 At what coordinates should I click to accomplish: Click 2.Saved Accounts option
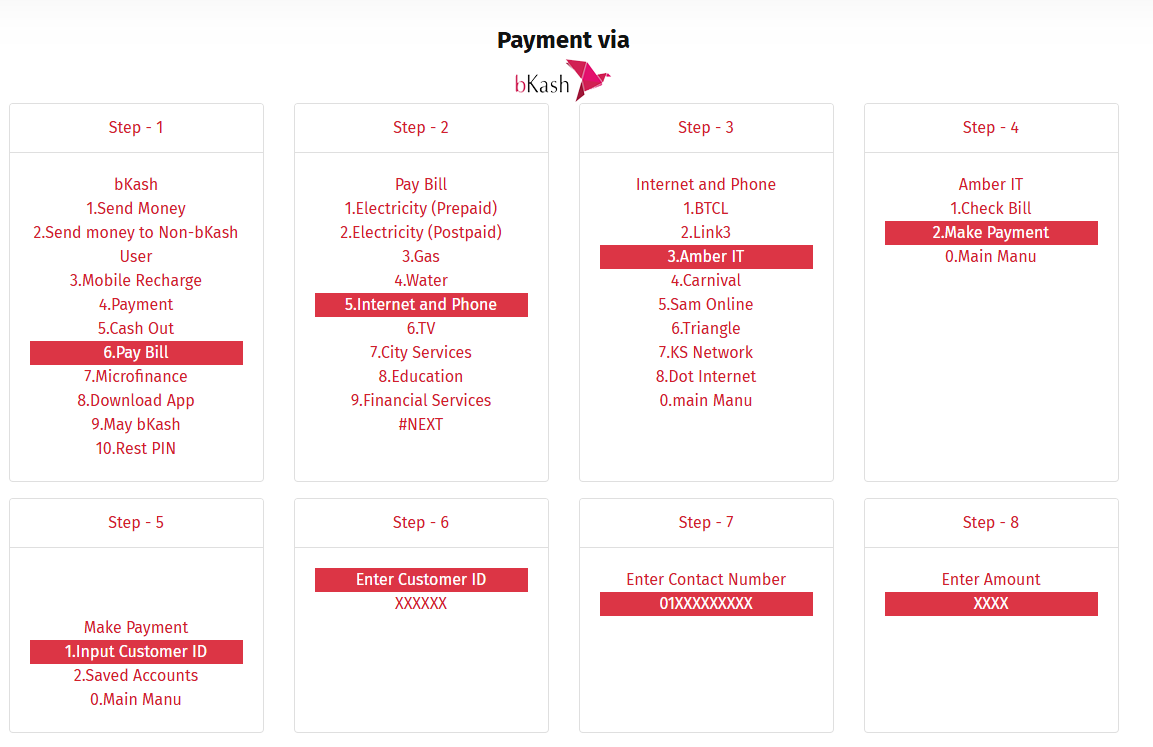click(x=136, y=676)
